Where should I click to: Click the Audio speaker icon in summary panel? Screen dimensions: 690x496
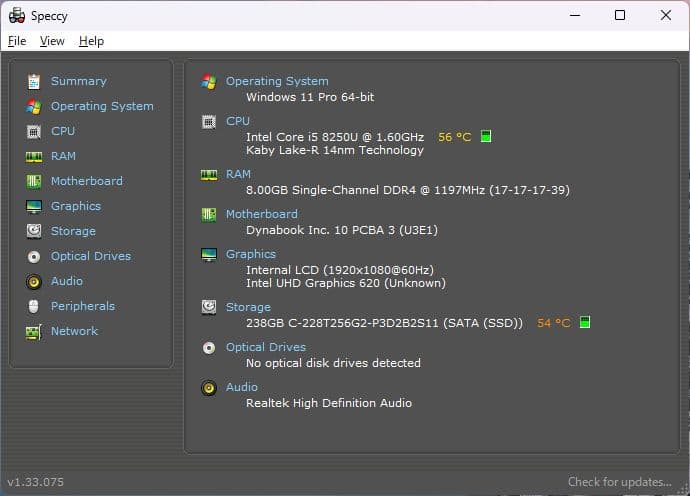[x=209, y=388]
